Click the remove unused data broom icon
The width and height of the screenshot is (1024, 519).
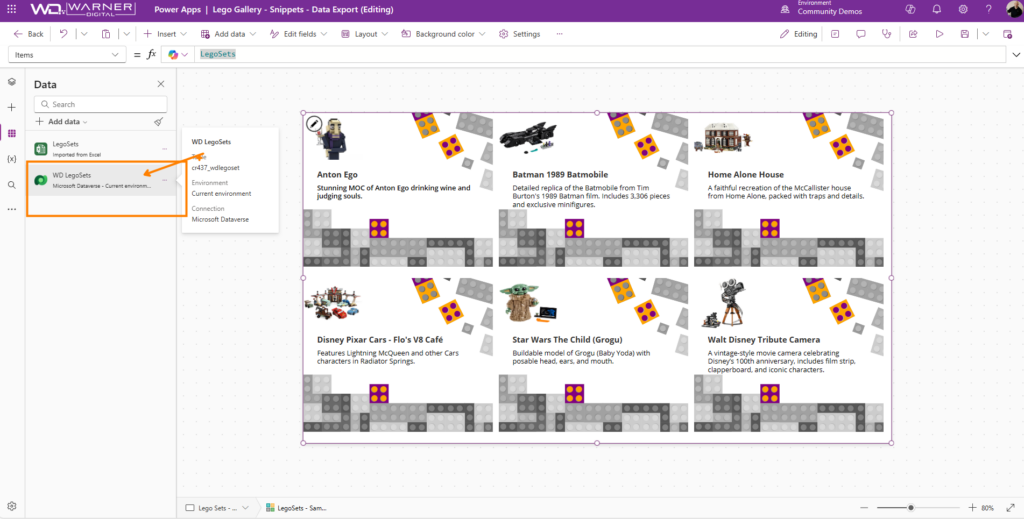point(158,122)
